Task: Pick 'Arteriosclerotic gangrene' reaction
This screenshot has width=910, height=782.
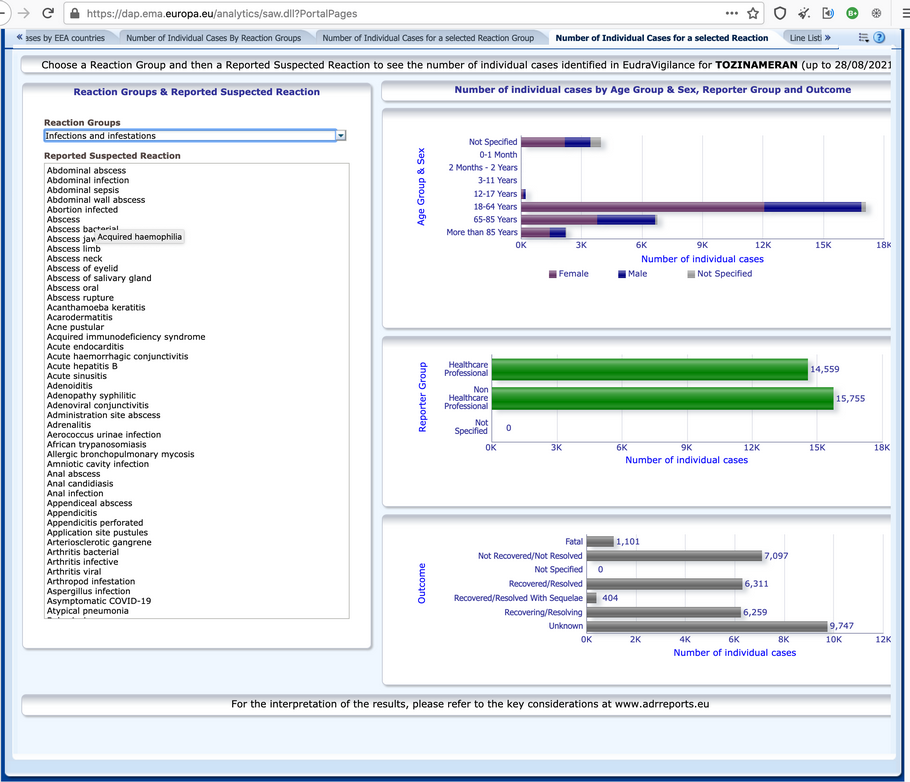Action: pyautogui.click(x=99, y=542)
